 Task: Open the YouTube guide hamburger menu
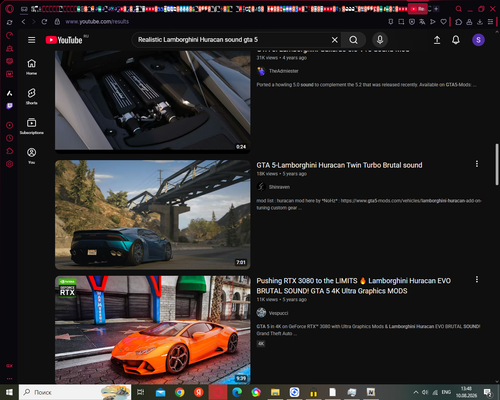pyautogui.click(x=31, y=40)
